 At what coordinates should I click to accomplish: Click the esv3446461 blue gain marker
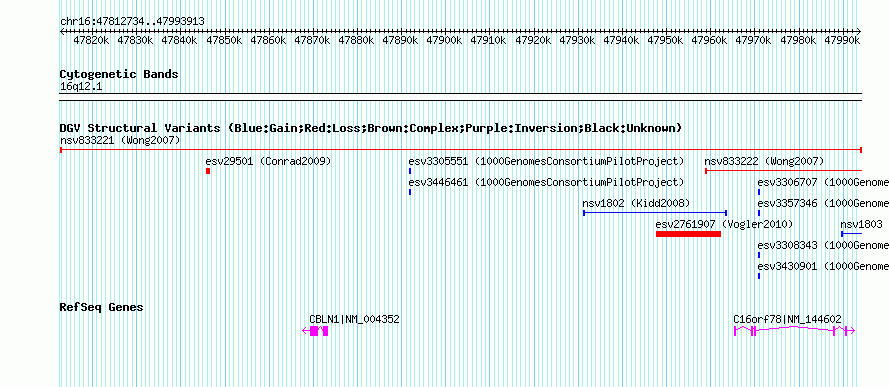pyautogui.click(x=410, y=192)
